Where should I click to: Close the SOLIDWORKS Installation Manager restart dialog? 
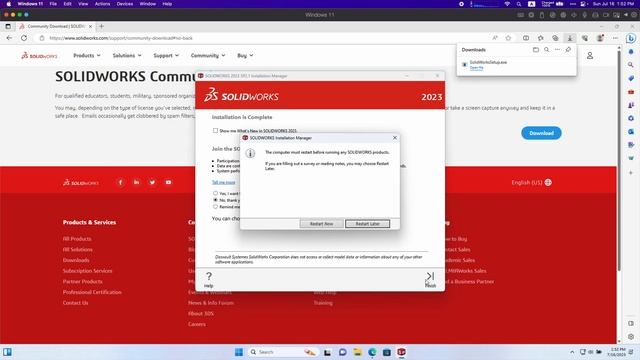[x=395, y=138]
